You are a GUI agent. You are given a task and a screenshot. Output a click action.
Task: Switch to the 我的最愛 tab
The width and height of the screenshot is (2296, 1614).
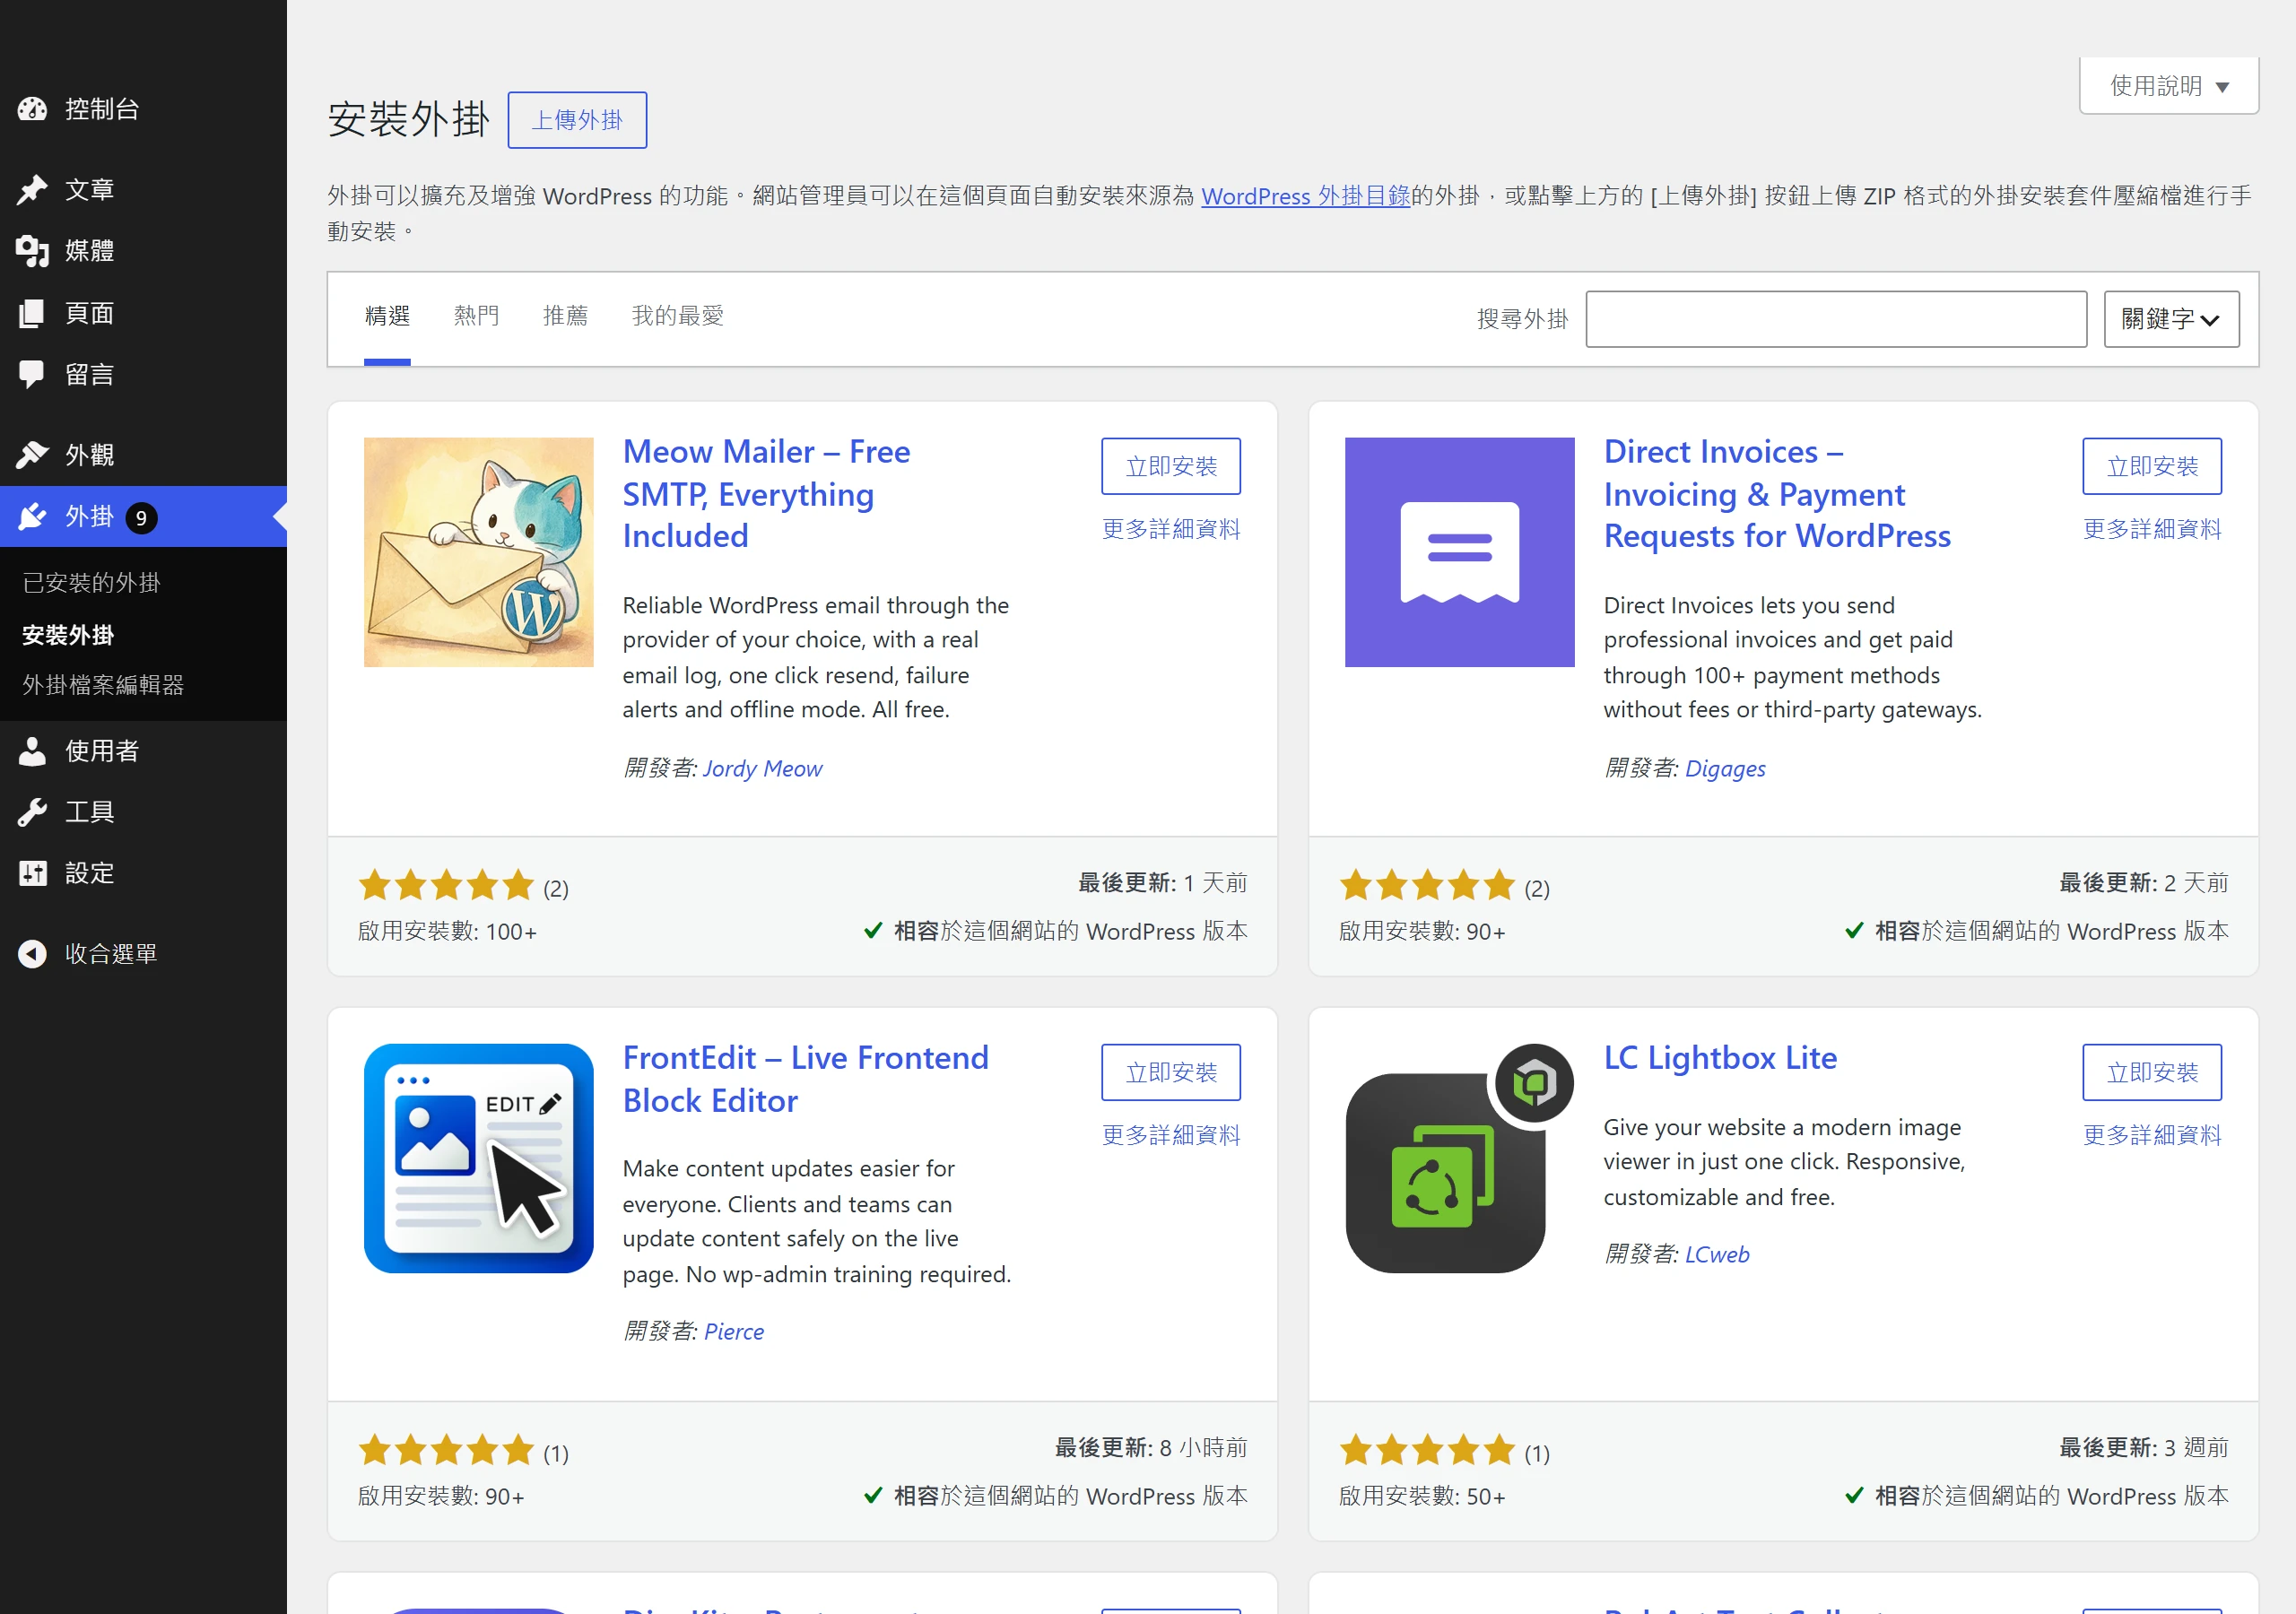click(x=677, y=316)
